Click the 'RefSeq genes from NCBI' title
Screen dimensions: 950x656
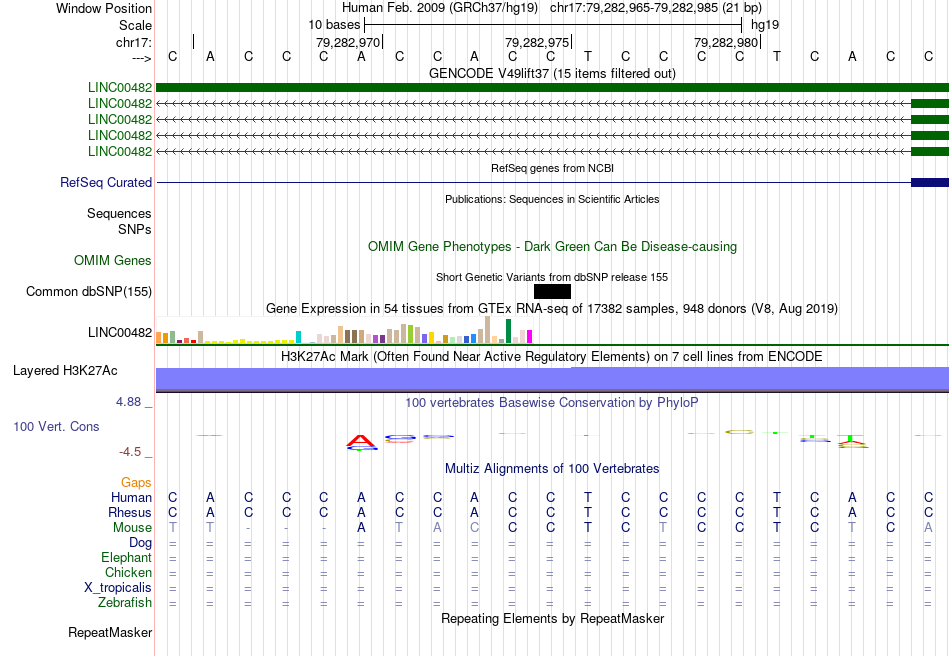[x=552, y=168]
